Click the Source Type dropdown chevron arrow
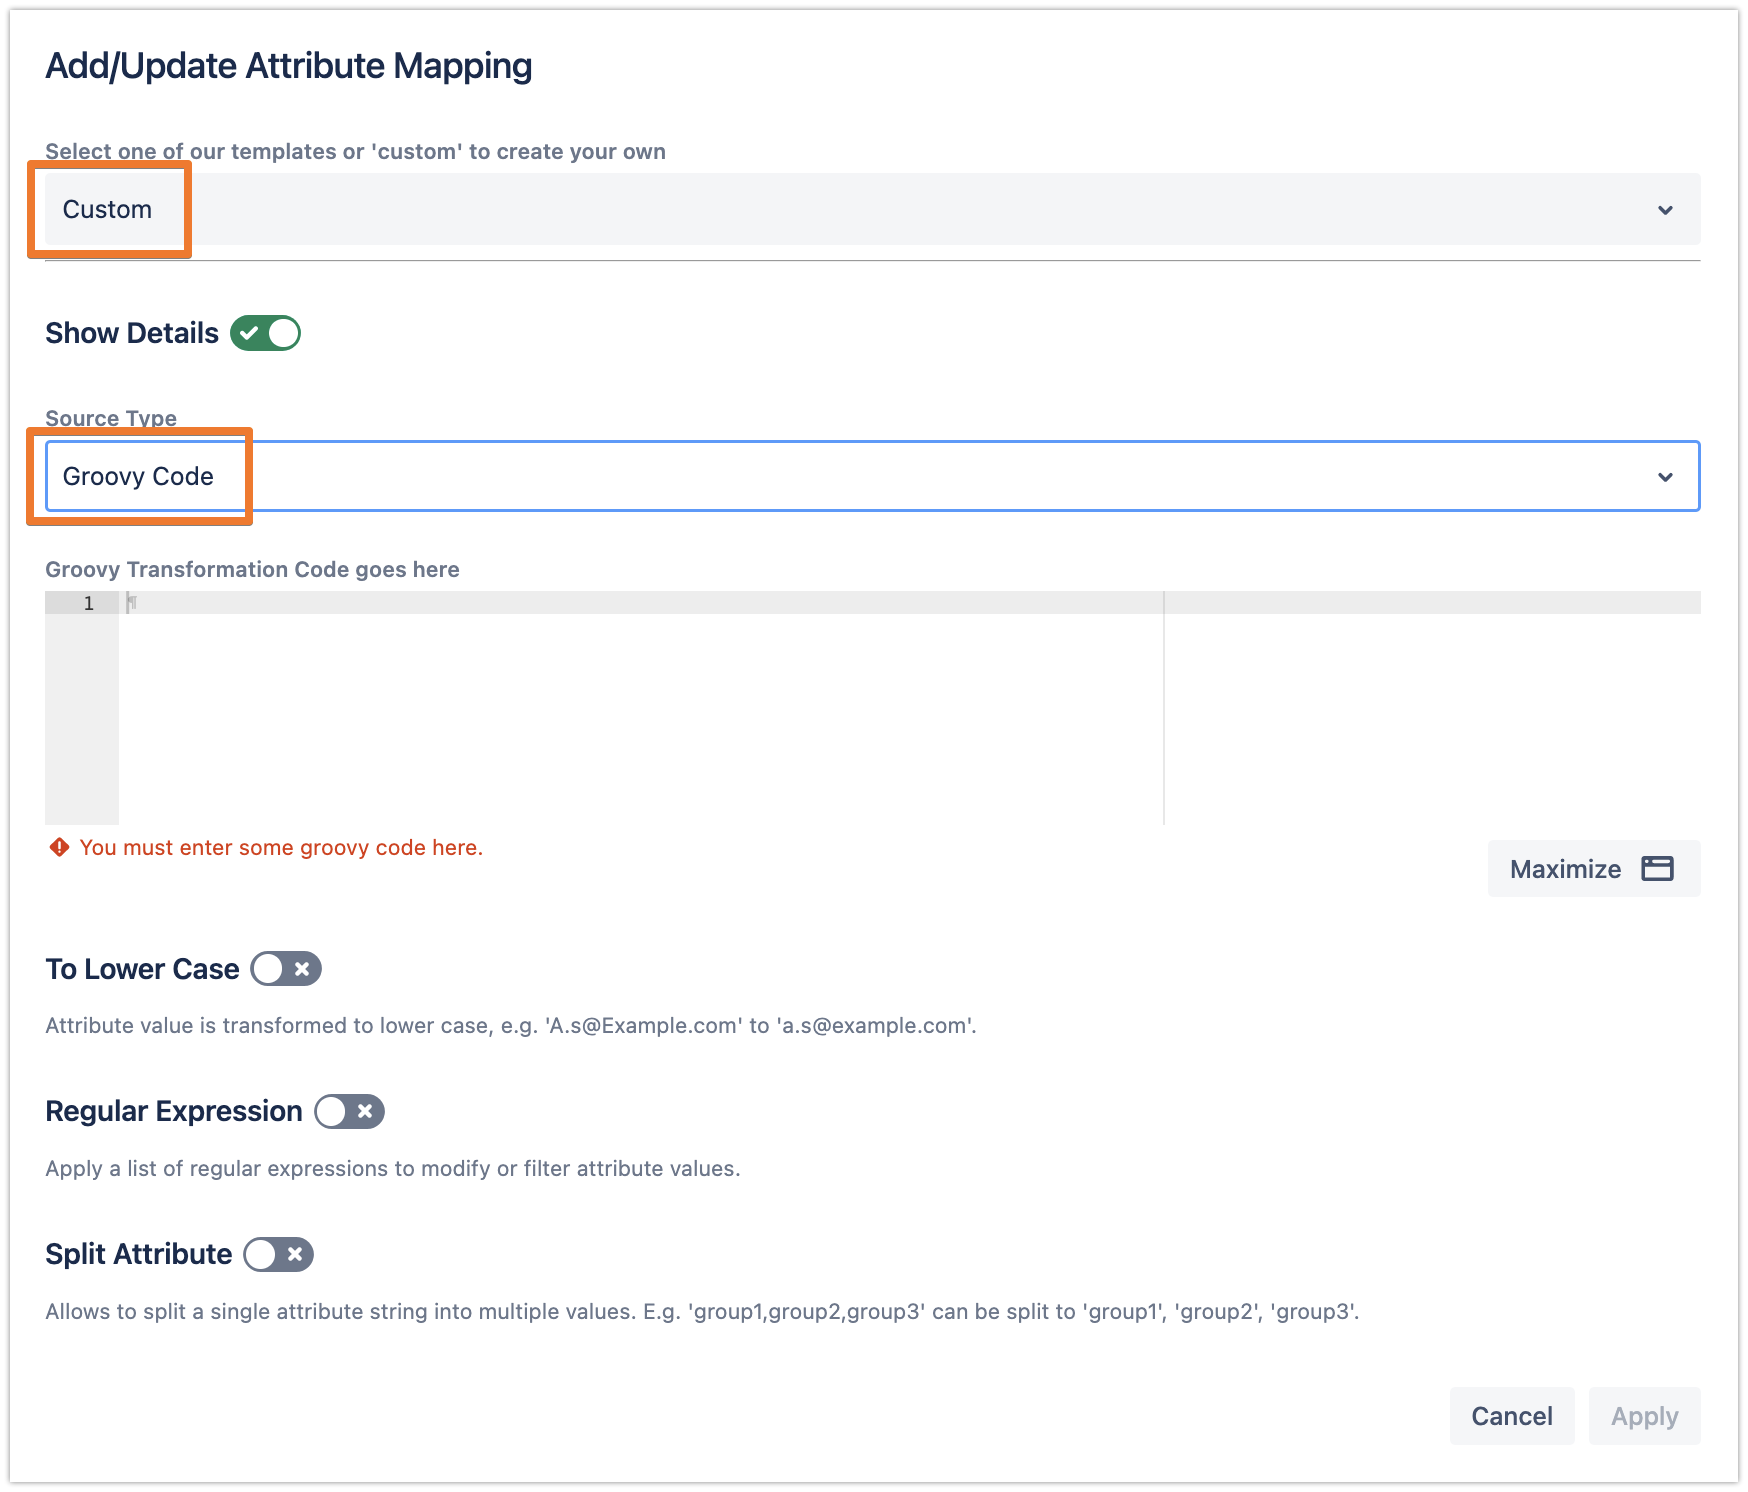The width and height of the screenshot is (1748, 1492). 1665,477
